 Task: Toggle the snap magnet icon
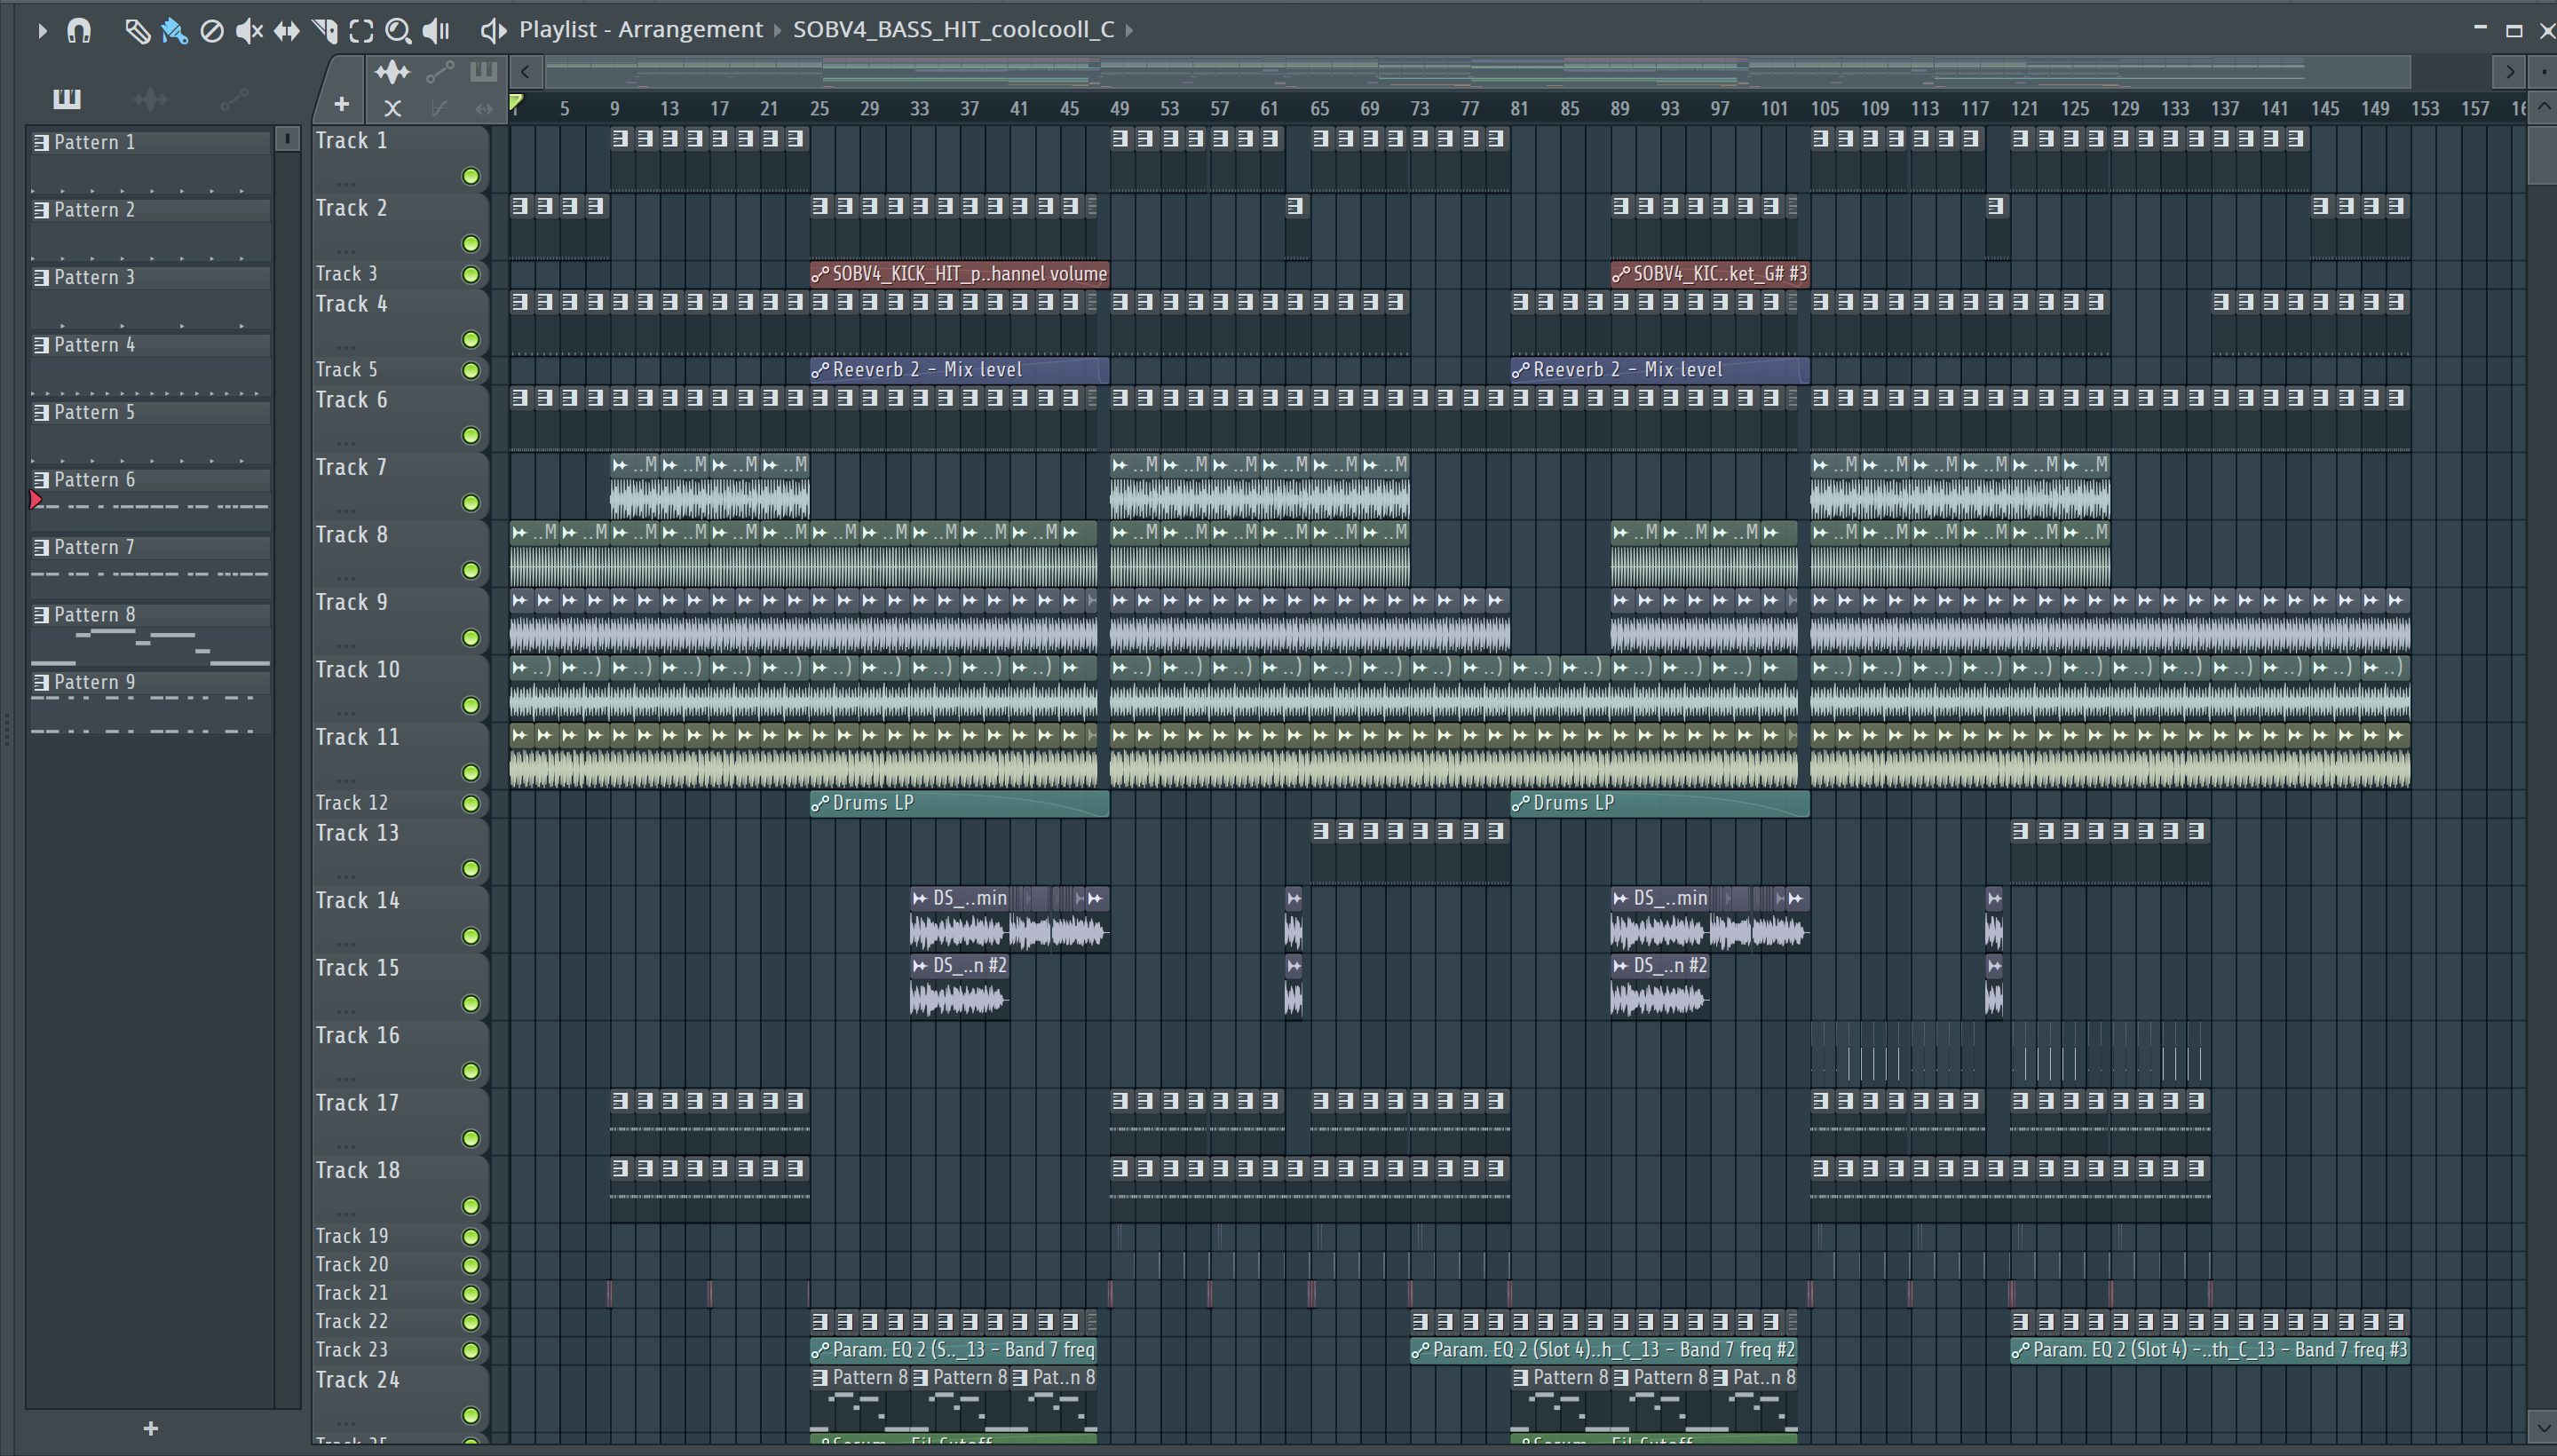[79, 30]
